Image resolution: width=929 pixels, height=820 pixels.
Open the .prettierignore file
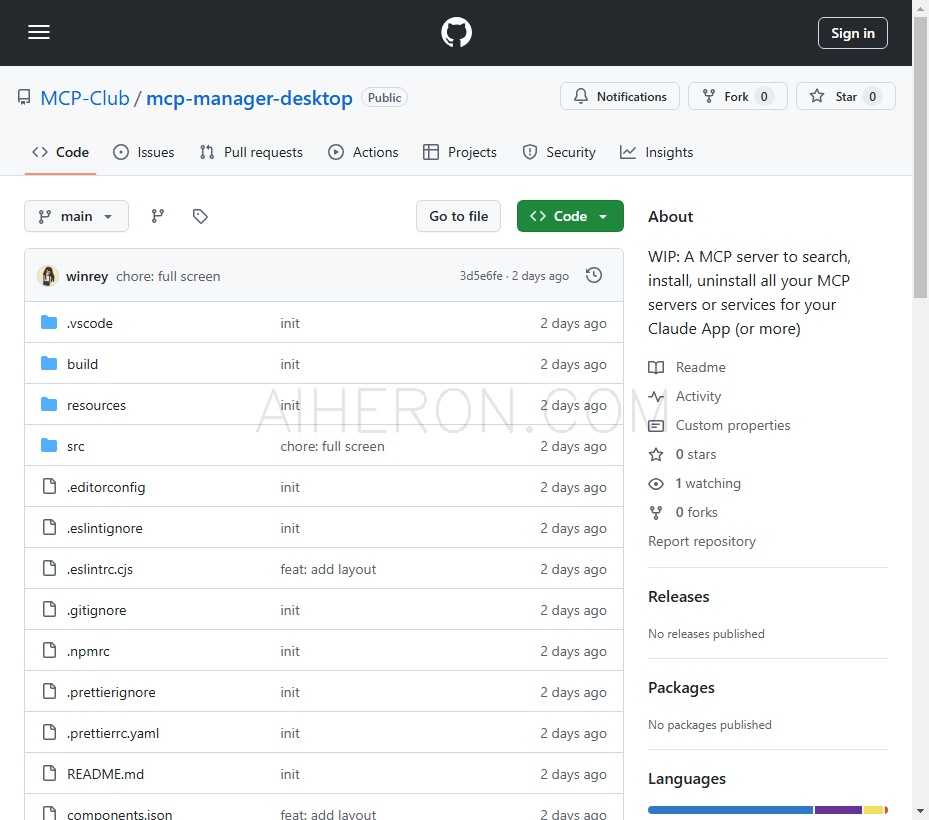pyautogui.click(x=111, y=692)
